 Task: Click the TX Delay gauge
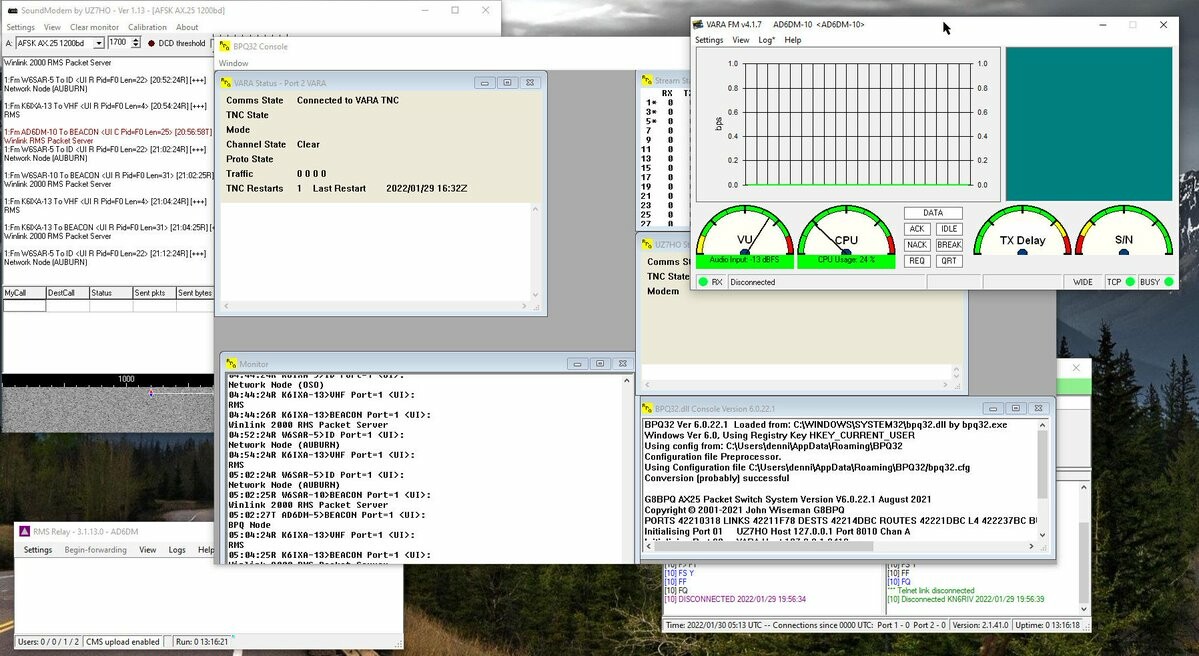coord(1022,230)
